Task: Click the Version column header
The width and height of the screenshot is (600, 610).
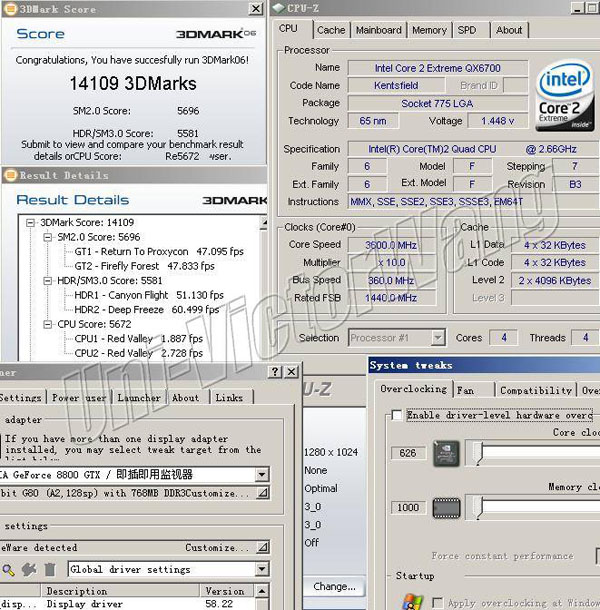Action: (228, 591)
